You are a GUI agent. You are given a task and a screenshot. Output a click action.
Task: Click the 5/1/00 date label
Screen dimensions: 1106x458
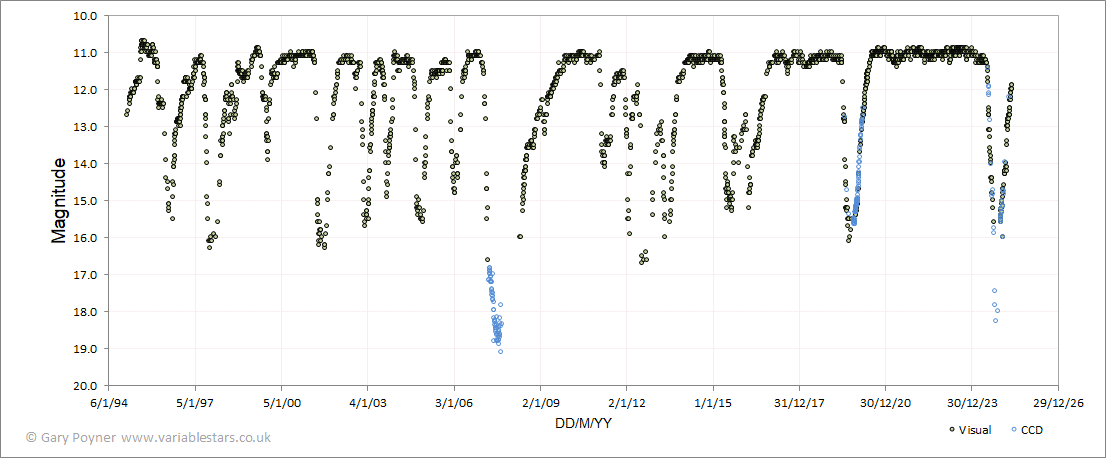[x=281, y=404]
